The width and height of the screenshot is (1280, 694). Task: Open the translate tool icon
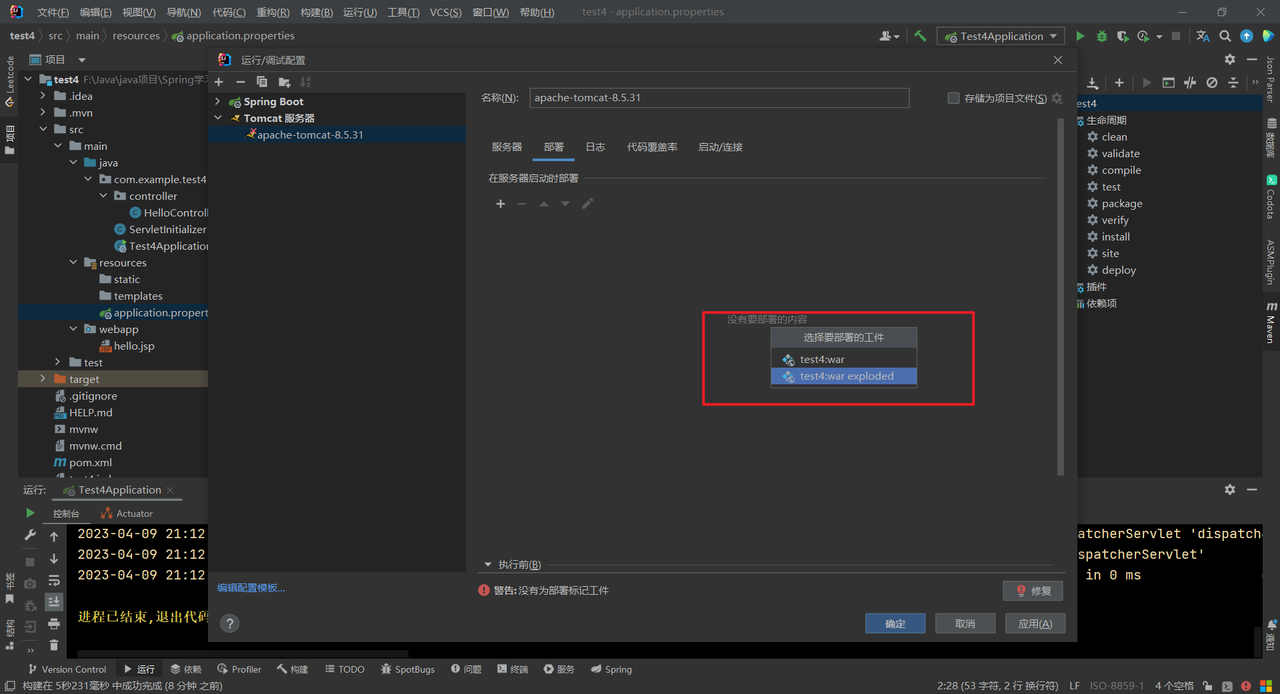pyautogui.click(x=1203, y=36)
